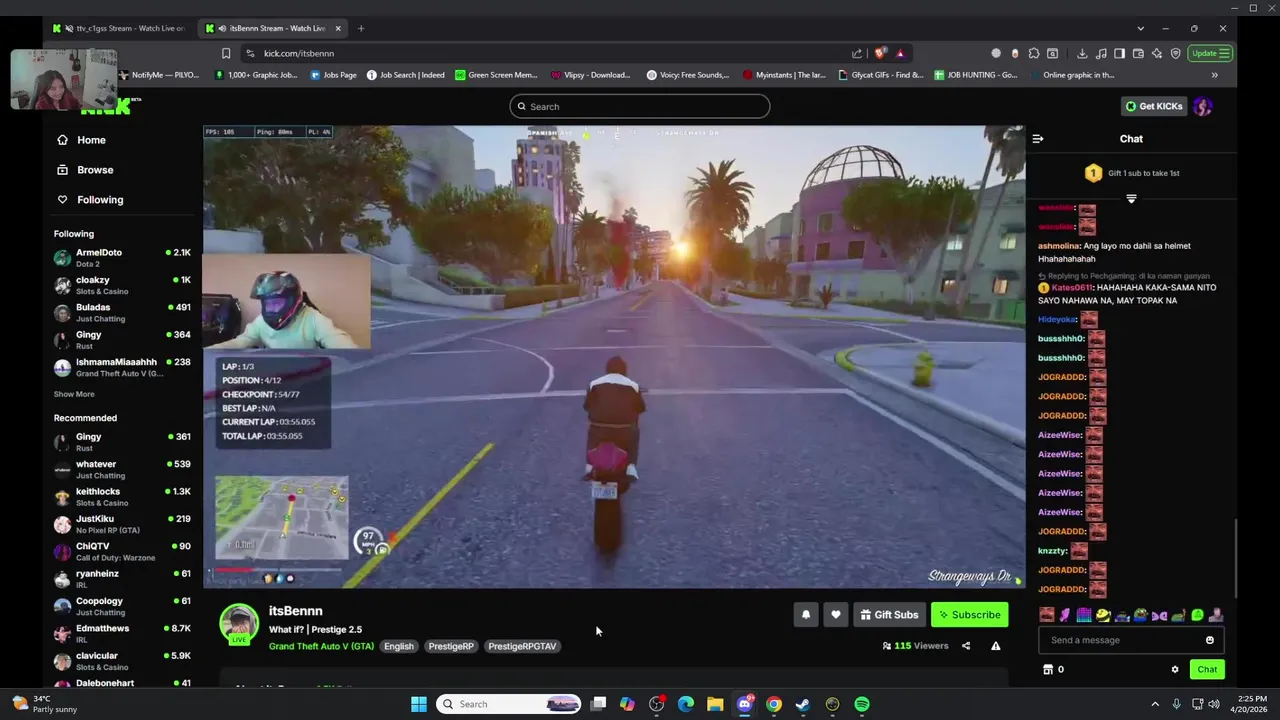Screen dimensions: 1280x720
Task: Click the notification bell icon for itsBennn
Action: (806, 615)
